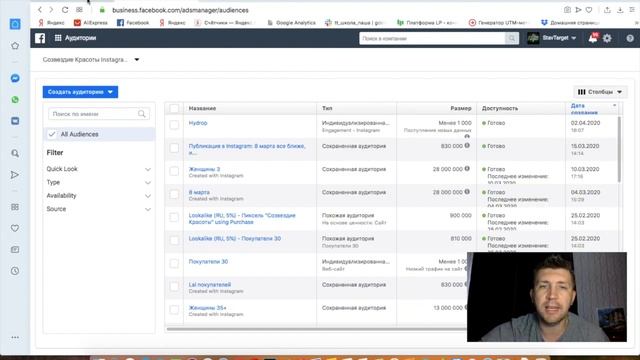Click the browser download icon
The height and width of the screenshot is (360, 640).
pos(620,10)
